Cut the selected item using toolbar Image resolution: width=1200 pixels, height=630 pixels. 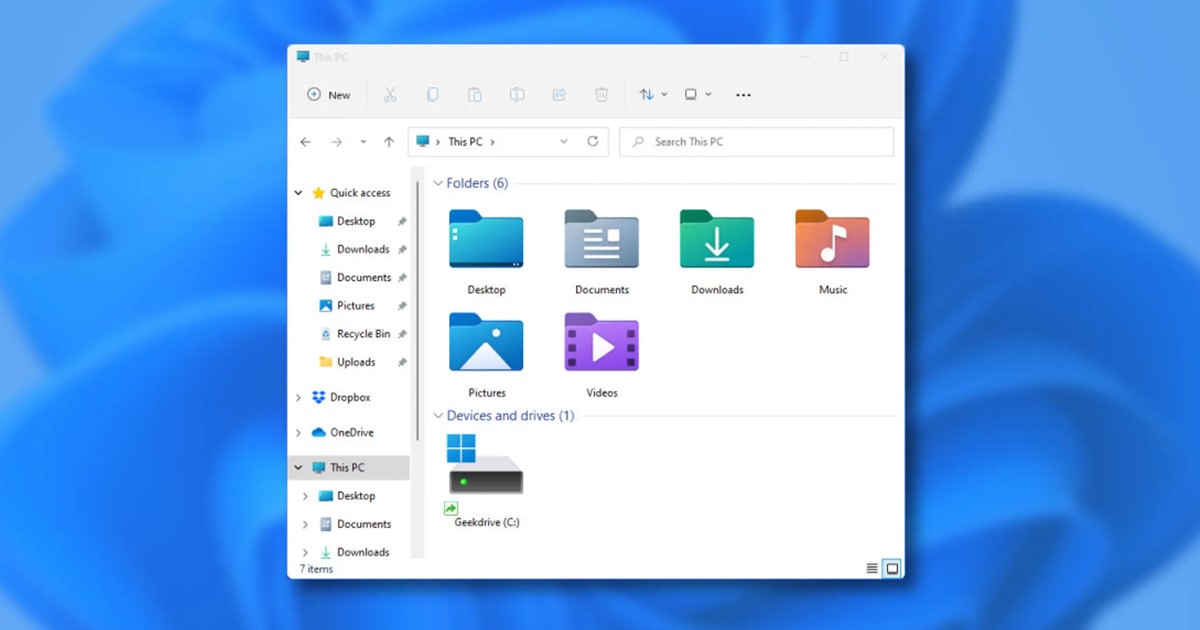point(391,94)
